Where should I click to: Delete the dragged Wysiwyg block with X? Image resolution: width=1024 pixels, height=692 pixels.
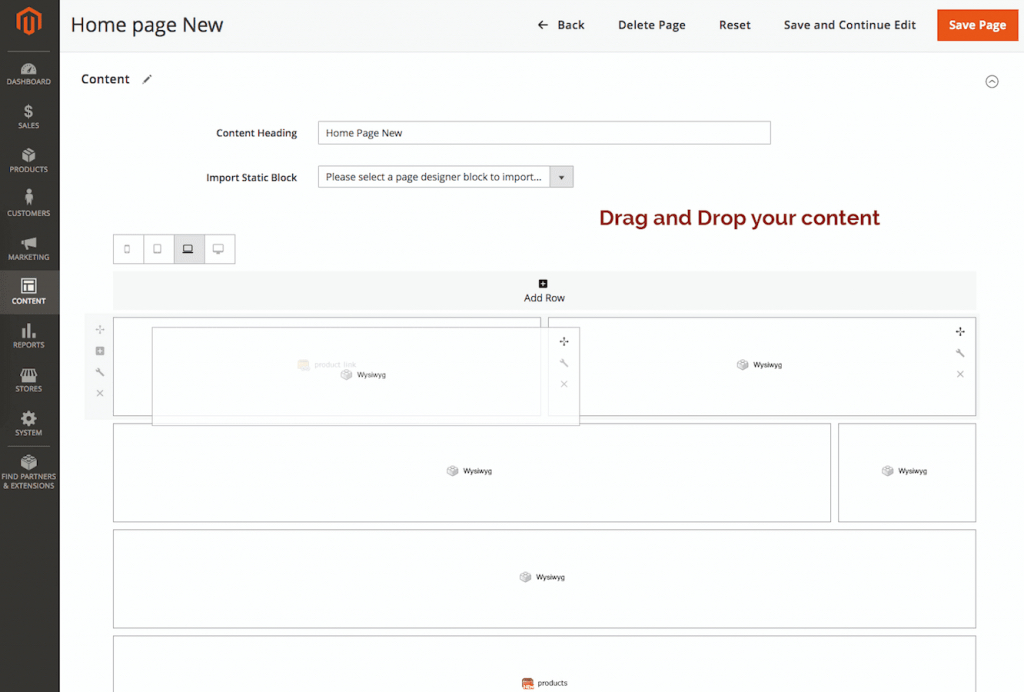coord(564,384)
